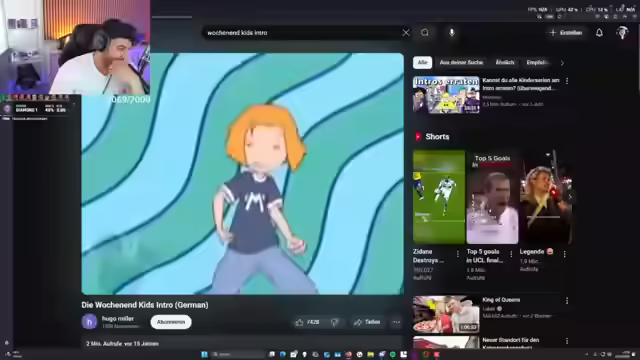Screen dimensions: 640x360
Task: Open the green Spotify icon on the taskbar
Action: 393,354
